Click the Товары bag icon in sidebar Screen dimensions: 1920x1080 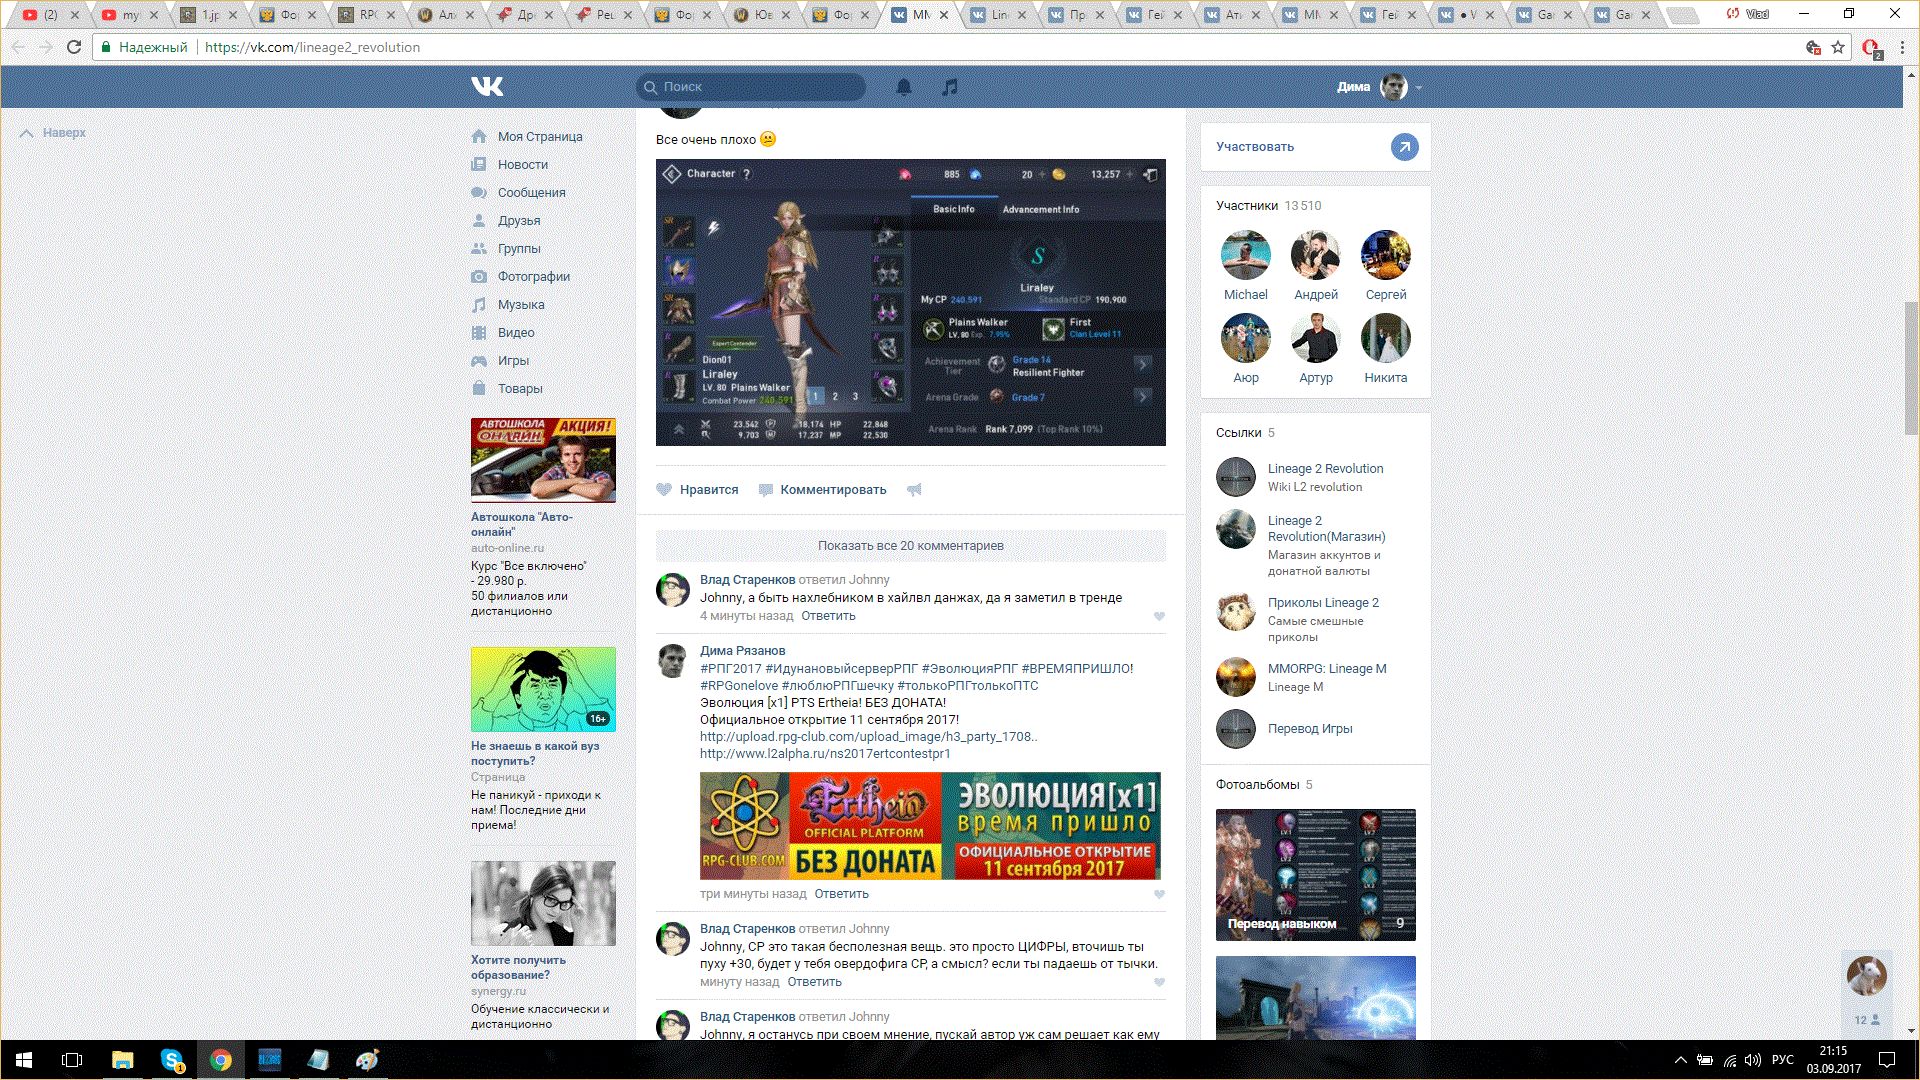pyautogui.click(x=479, y=389)
